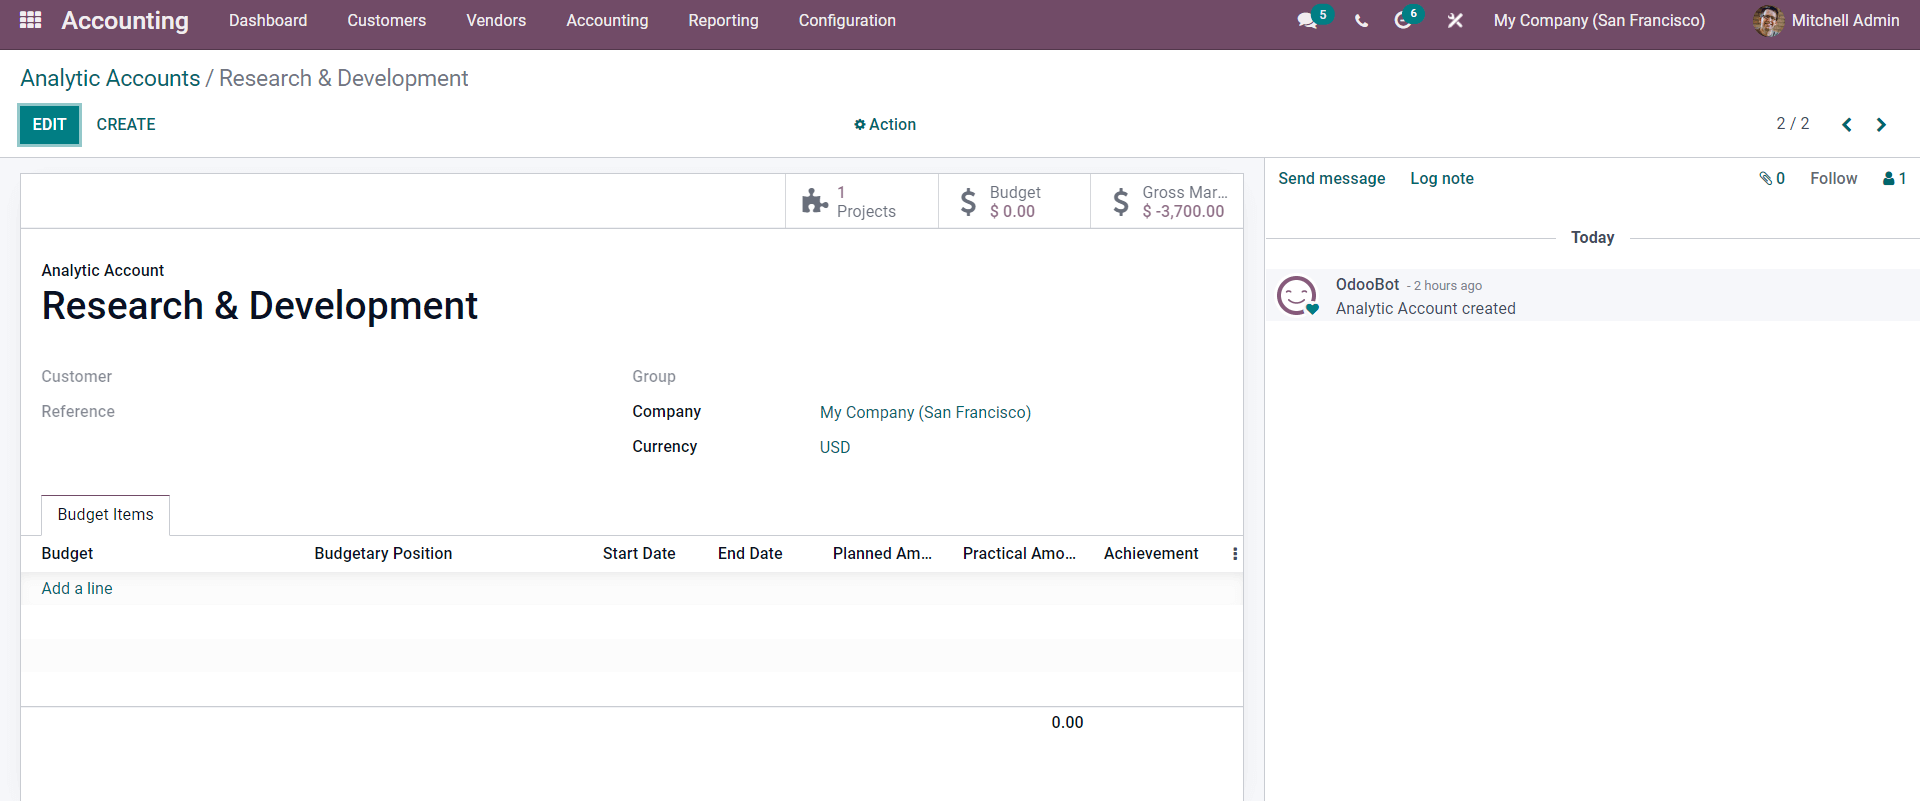Click the EDIT button
The image size is (1920, 801).
pos(49,124)
